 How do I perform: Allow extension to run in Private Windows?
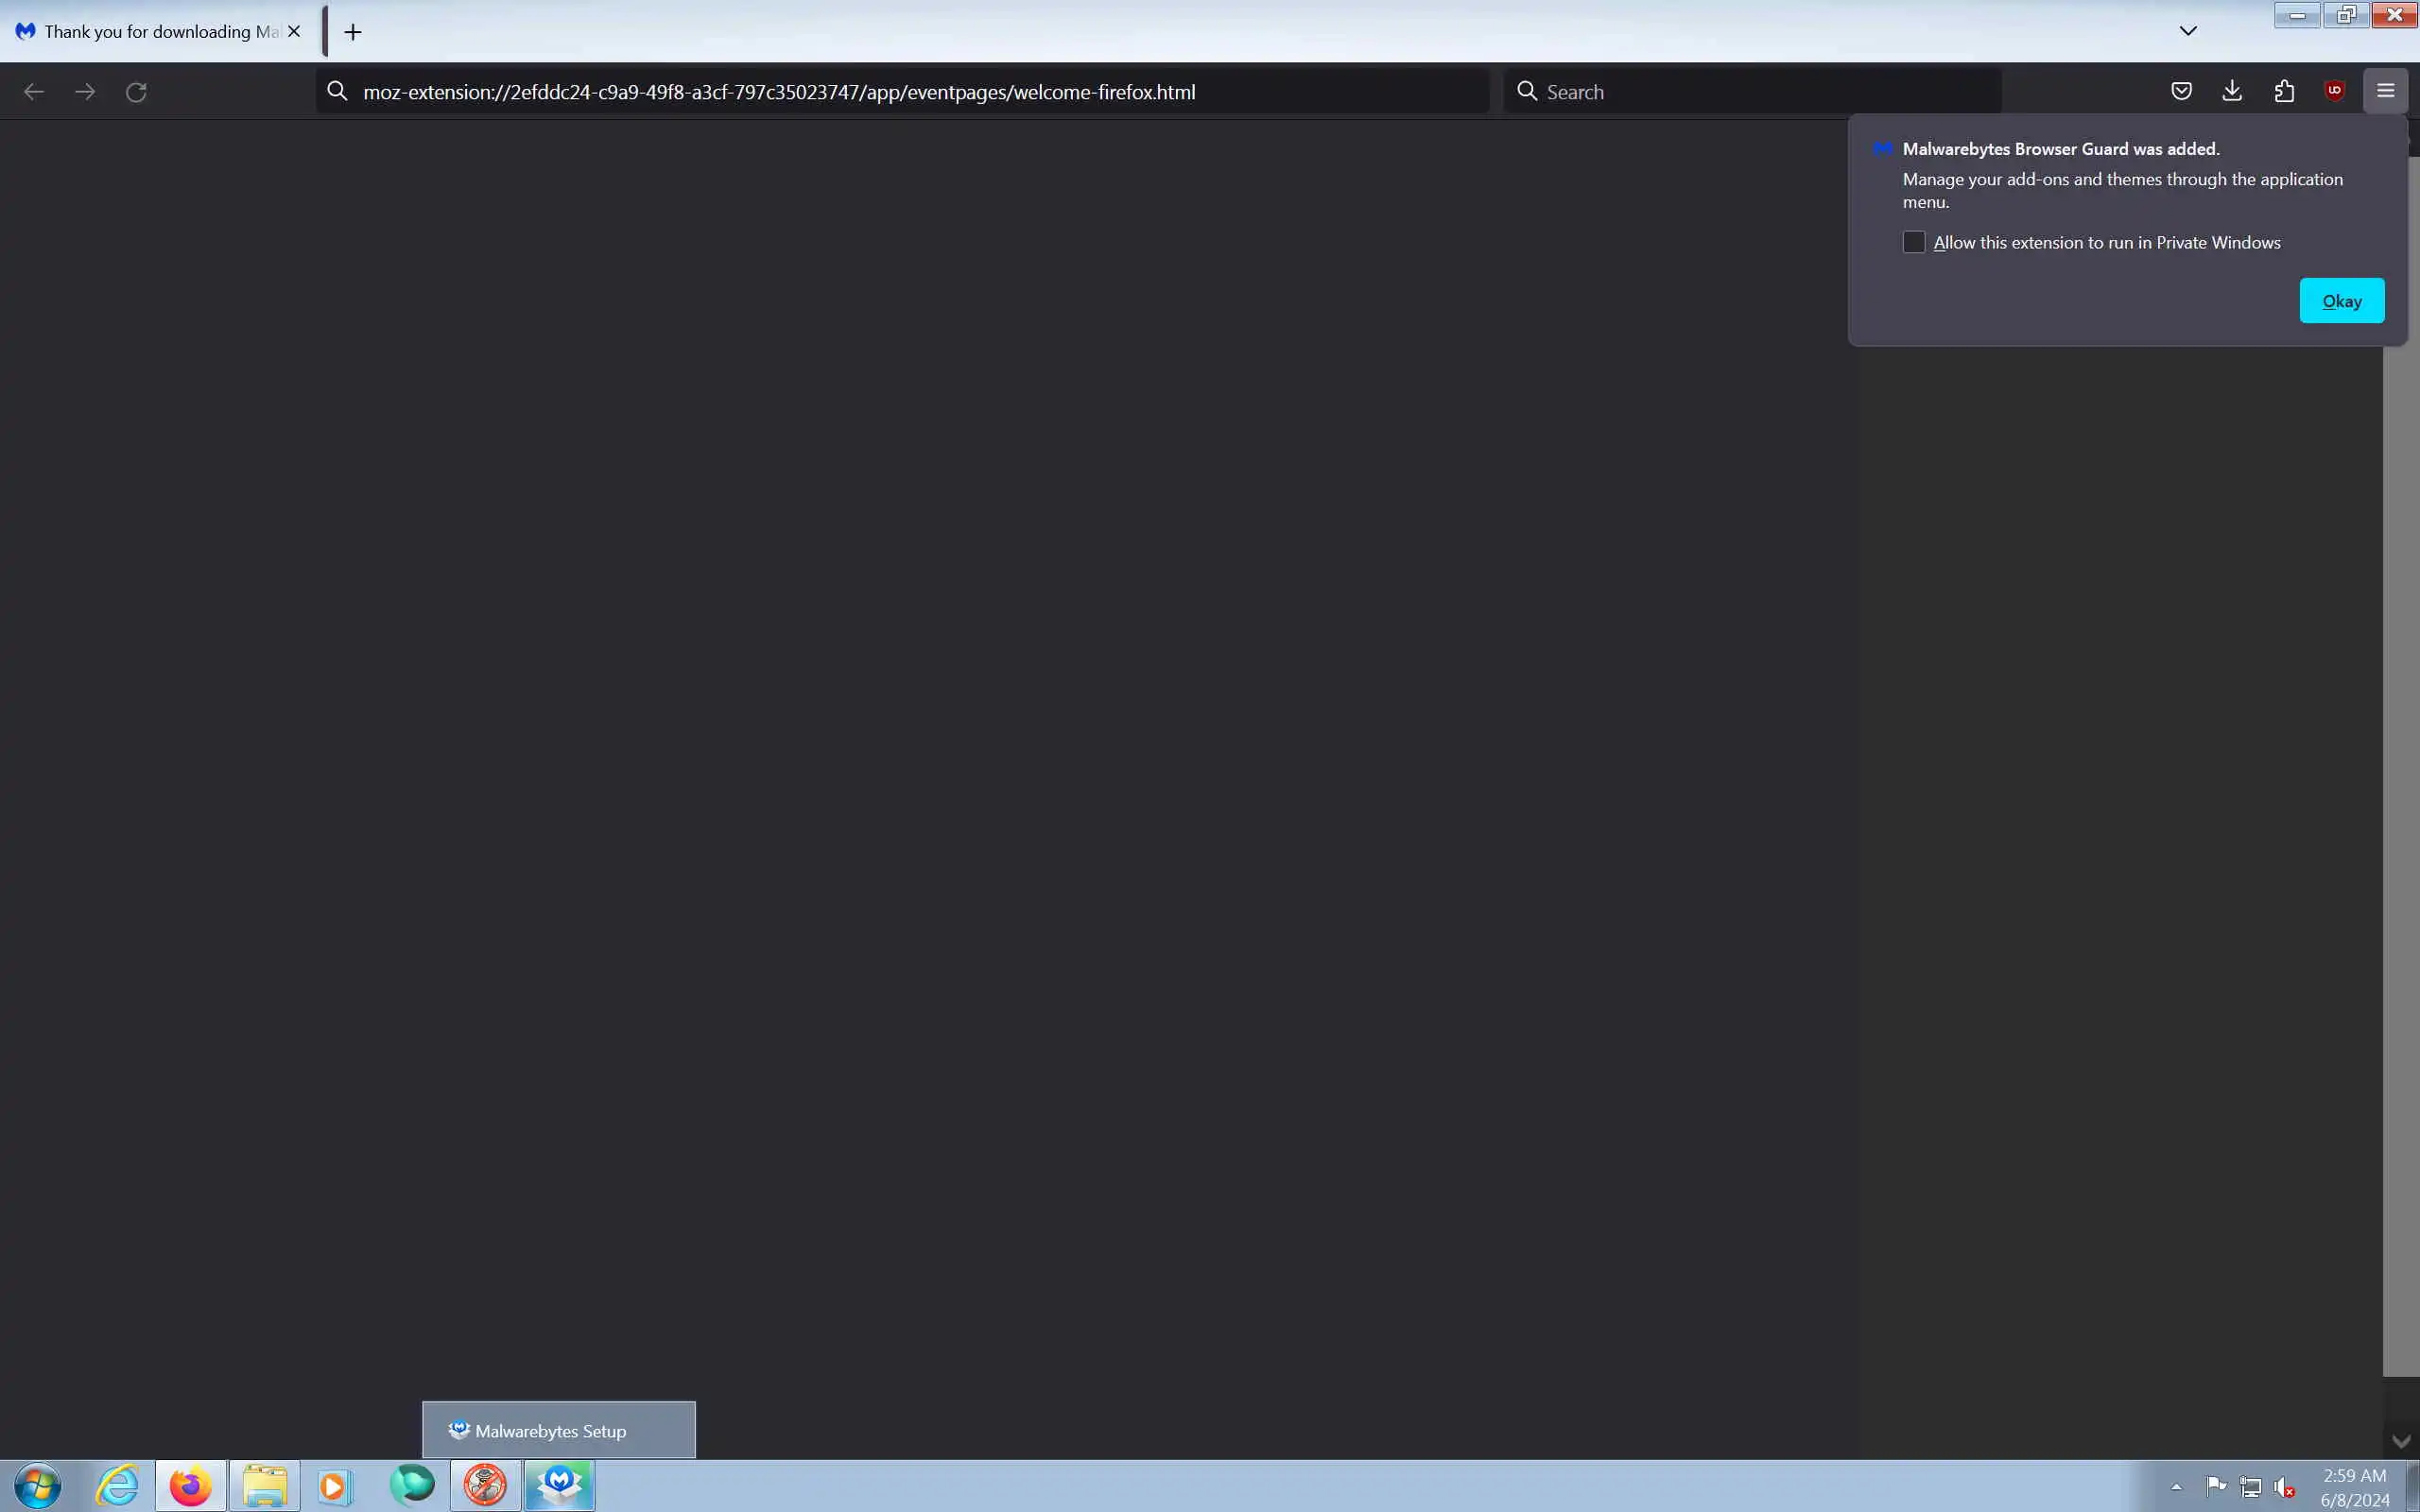pos(1913,242)
